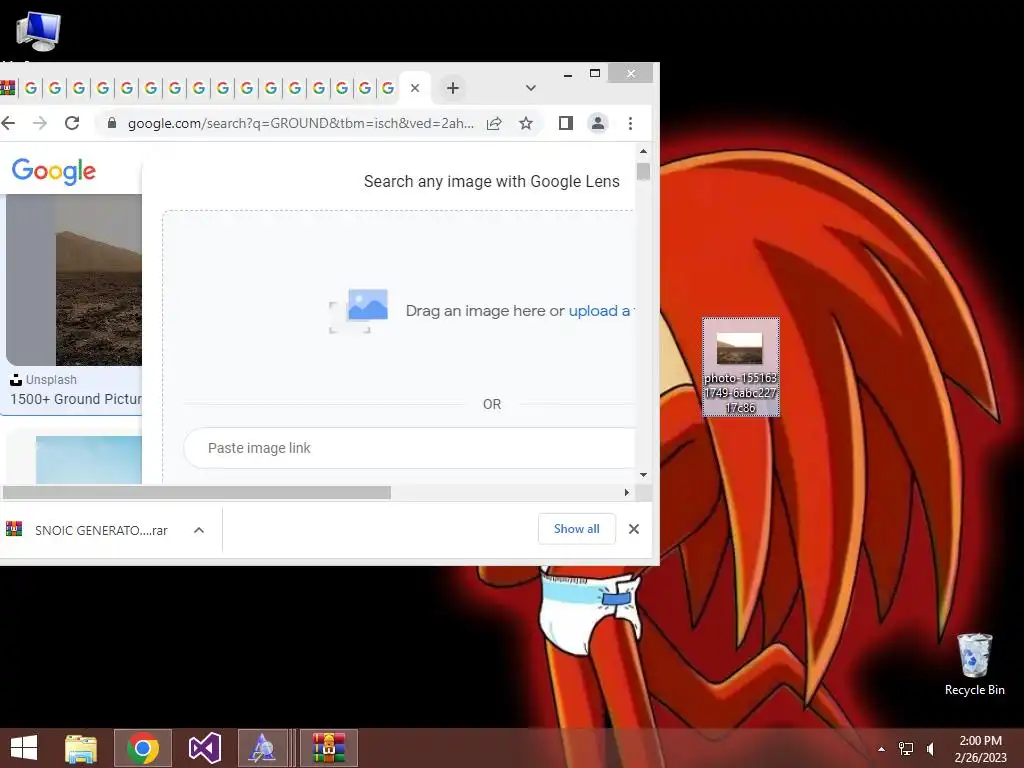Viewport: 1024px width, 768px height.
Task: Close the downloads bar
Action: click(633, 529)
